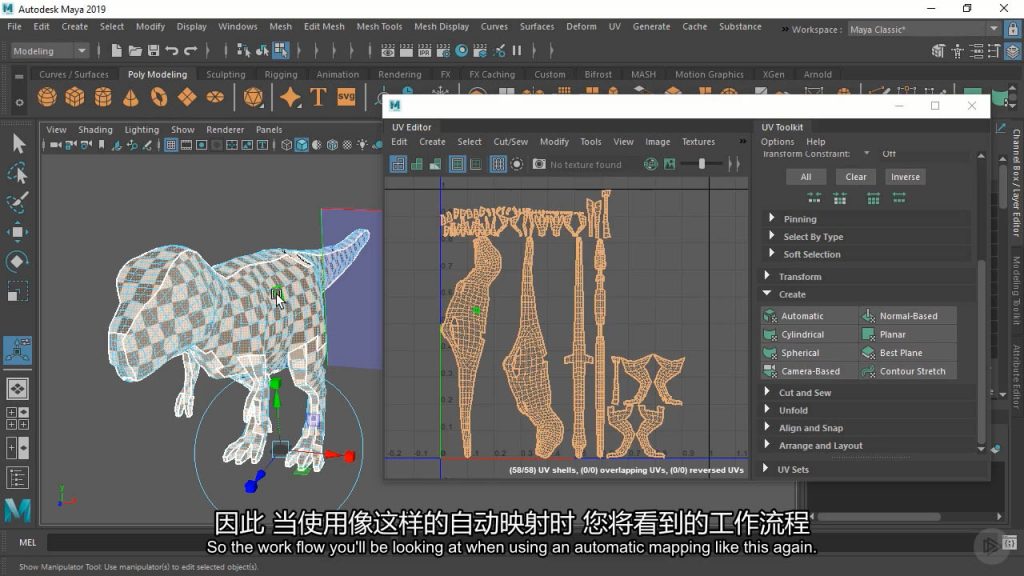The height and width of the screenshot is (576, 1024).
Task: Open the Workspace Maya Classic dropdown
Action: (x=923, y=29)
